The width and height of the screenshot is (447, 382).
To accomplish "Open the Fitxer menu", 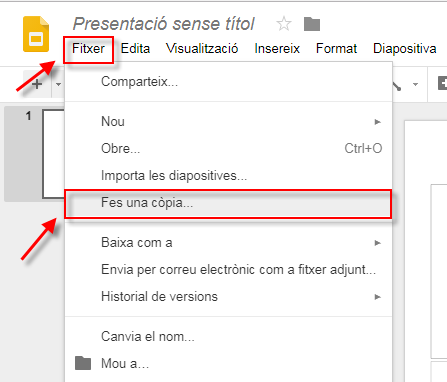I will click(x=88, y=49).
